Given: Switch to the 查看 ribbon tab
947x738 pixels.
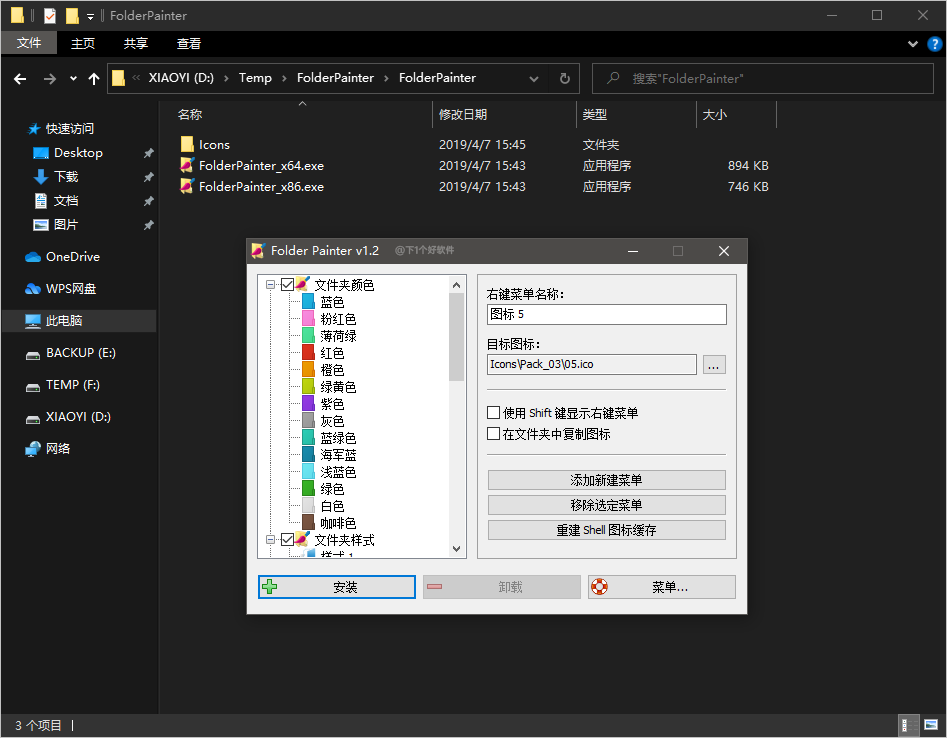Looking at the screenshot, I should pyautogui.click(x=188, y=43).
